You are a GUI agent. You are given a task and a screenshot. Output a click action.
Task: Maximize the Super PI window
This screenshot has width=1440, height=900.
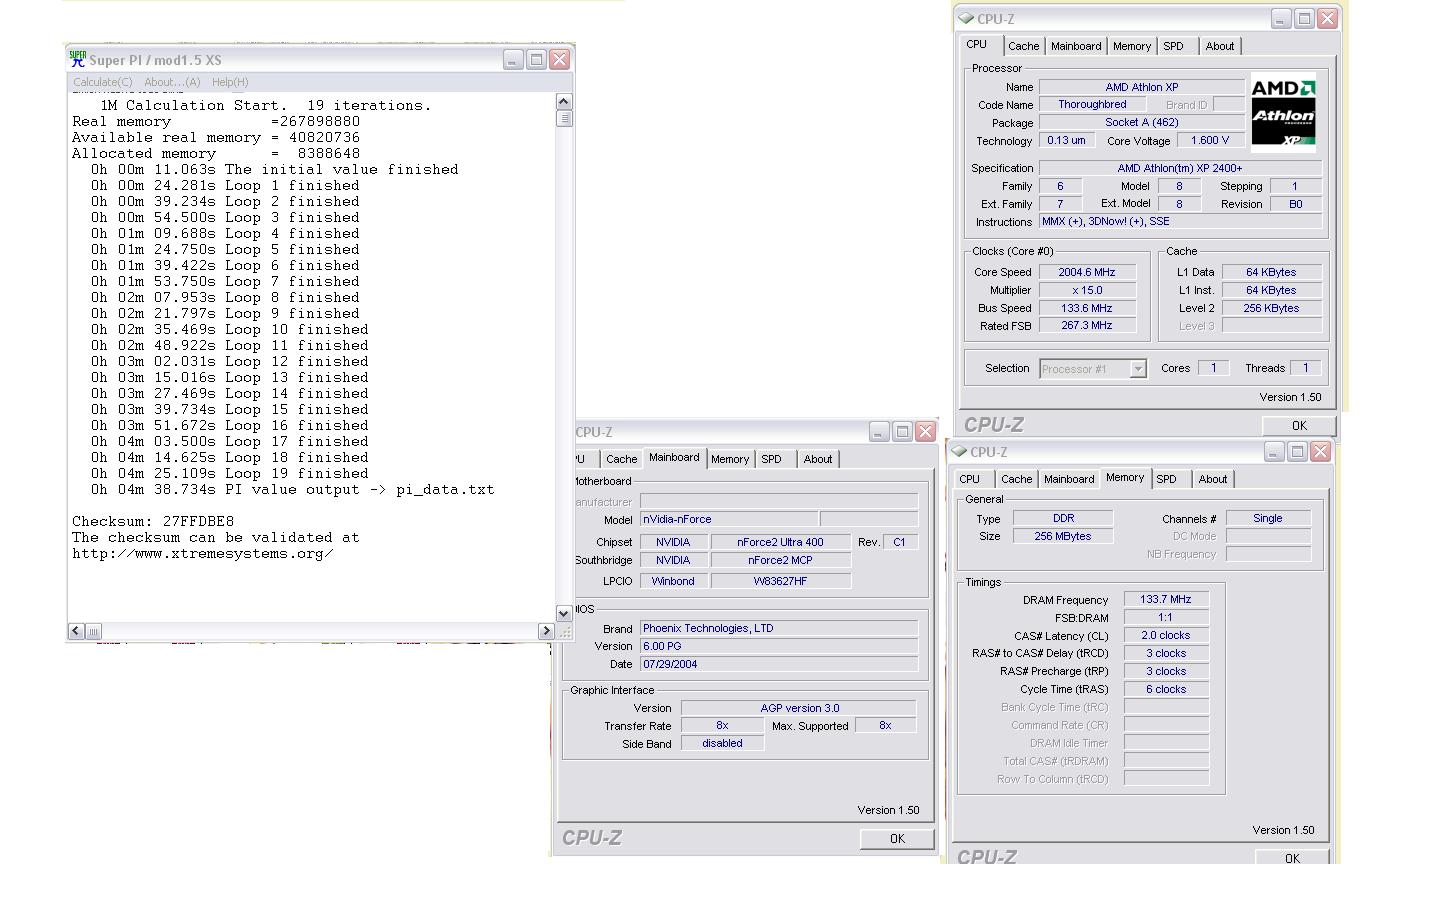(536, 59)
